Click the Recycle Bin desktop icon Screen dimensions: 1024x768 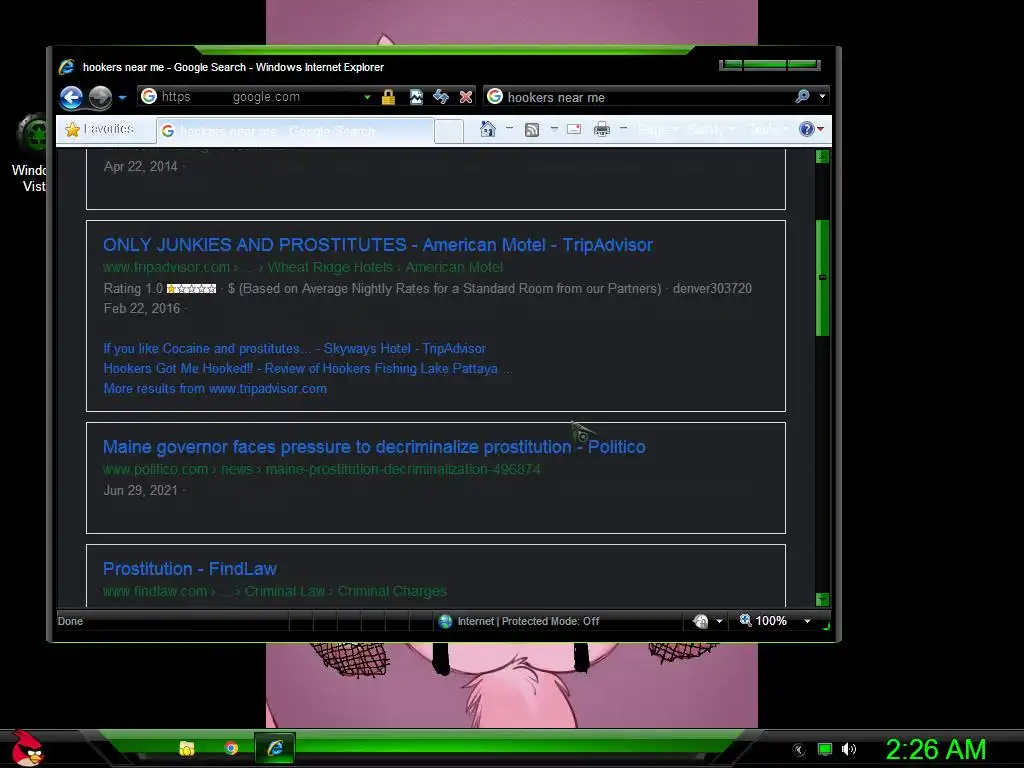[31, 133]
